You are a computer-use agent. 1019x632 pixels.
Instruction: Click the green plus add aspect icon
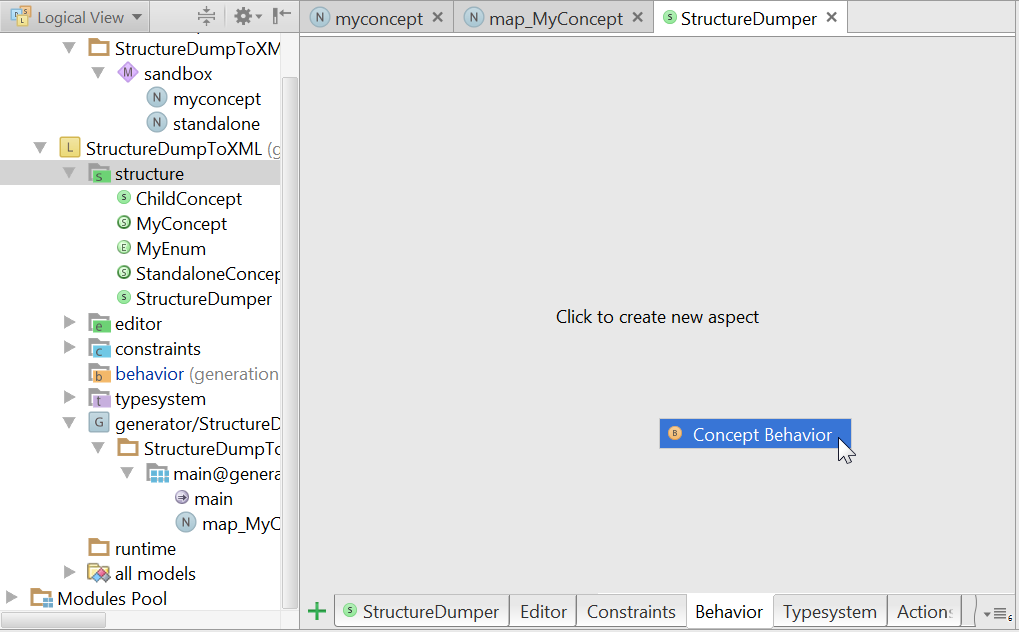pyautogui.click(x=317, y=611)
